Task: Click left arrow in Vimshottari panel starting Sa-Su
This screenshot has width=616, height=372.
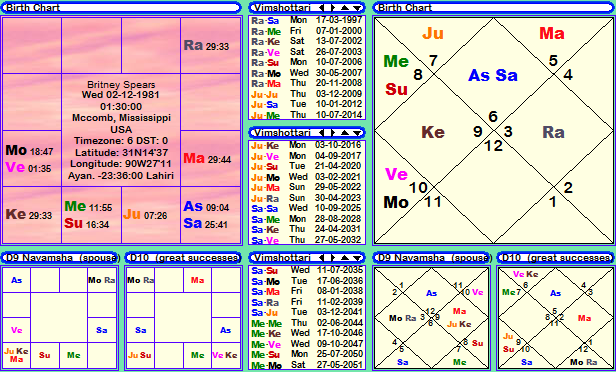Action: click(x=321, y=258)
